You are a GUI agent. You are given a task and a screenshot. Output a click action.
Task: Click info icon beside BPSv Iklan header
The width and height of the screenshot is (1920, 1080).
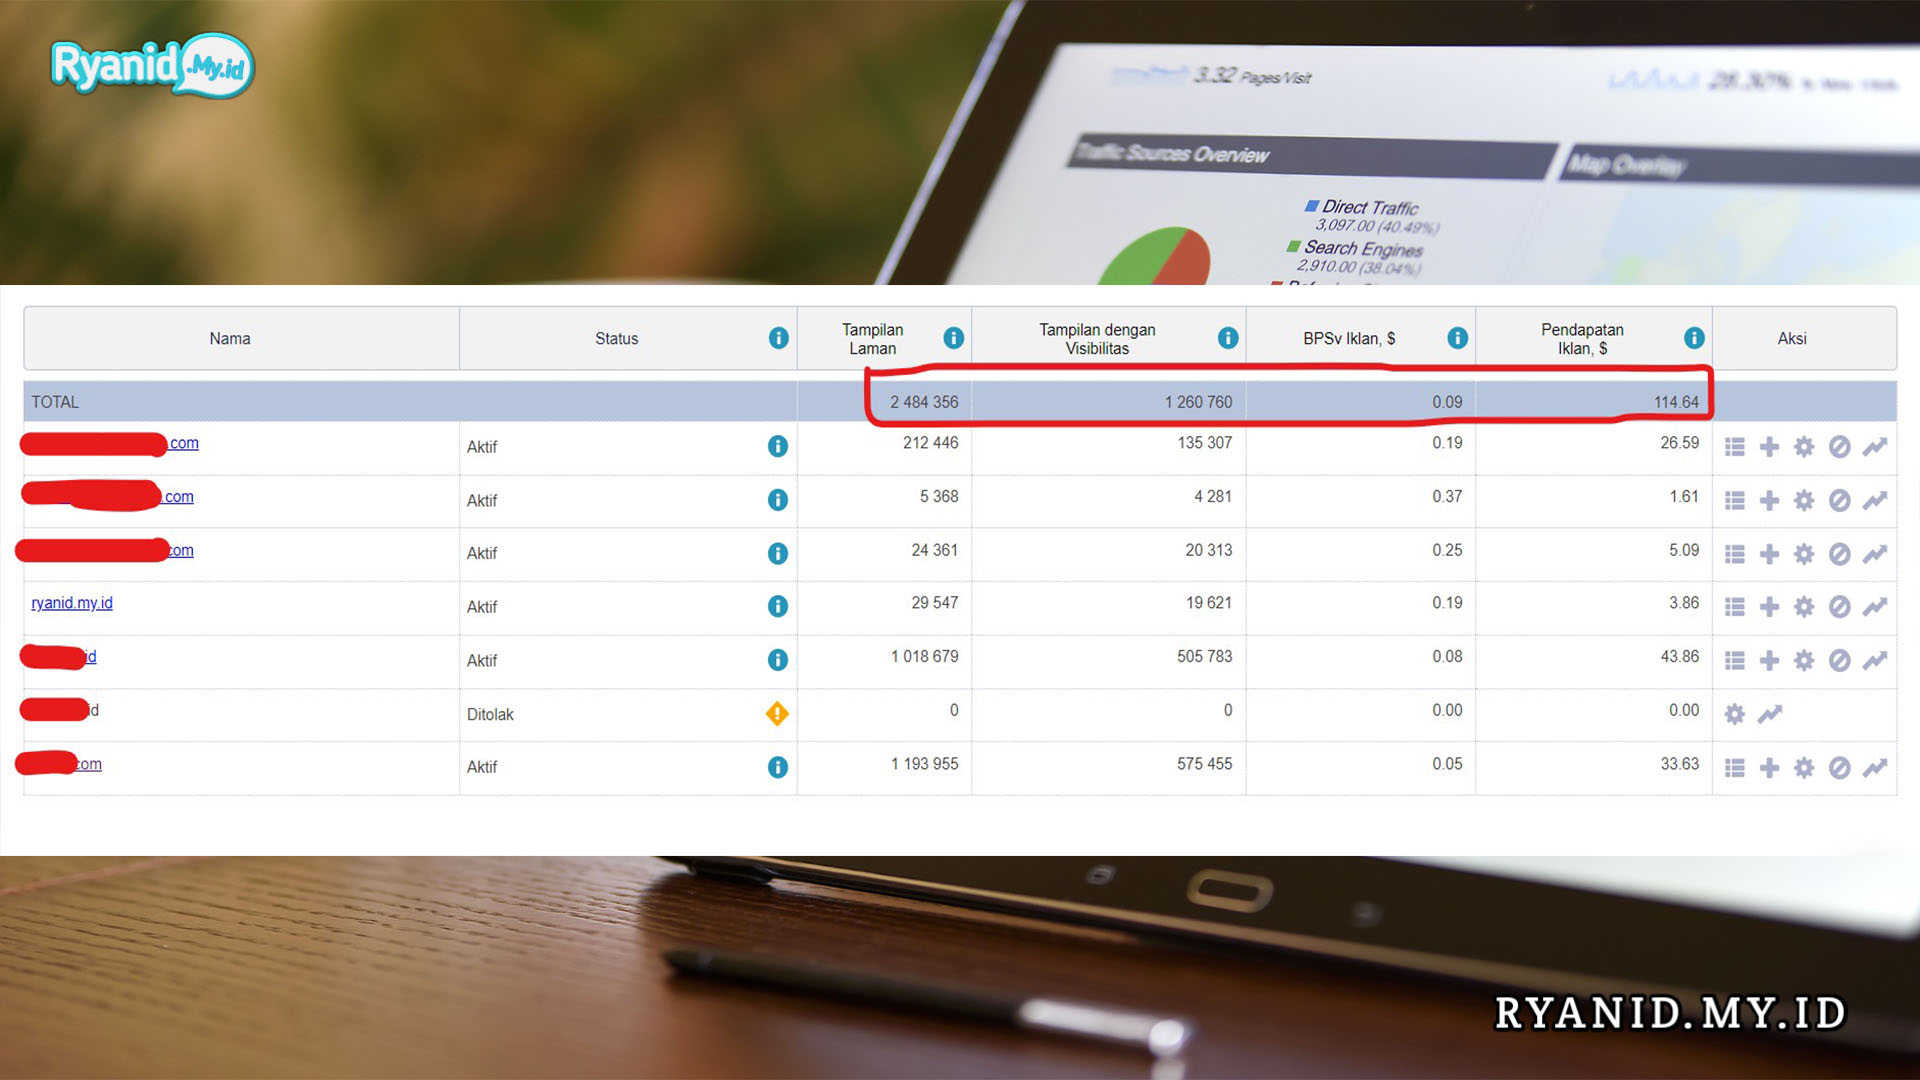click(1457, 338)
